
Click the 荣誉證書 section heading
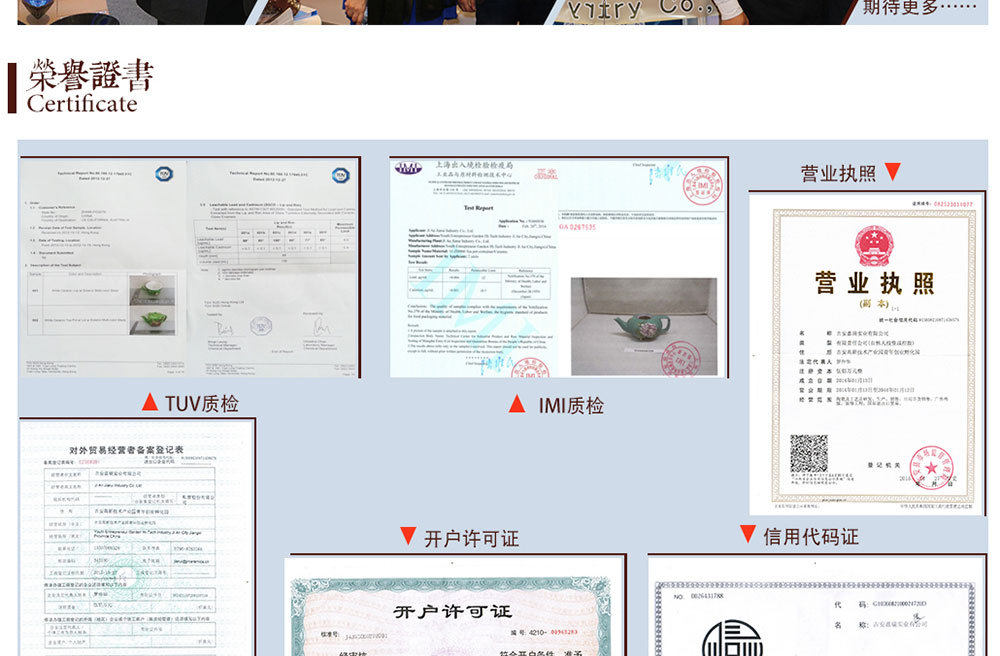[90, 76]
